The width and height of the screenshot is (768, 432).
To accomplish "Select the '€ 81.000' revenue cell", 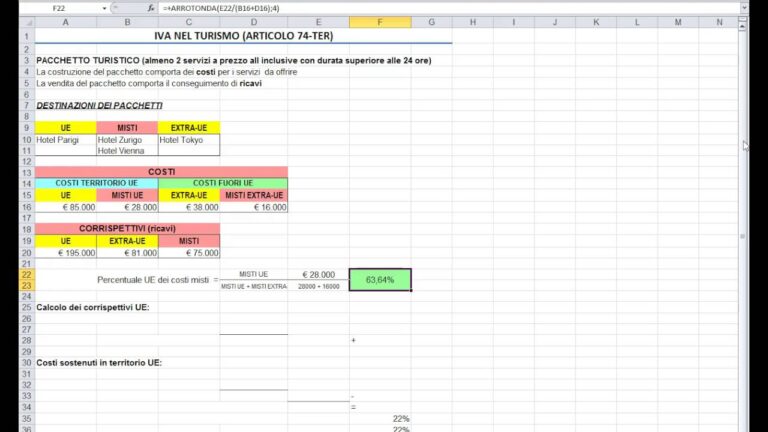I will click(x=127, y=253).
